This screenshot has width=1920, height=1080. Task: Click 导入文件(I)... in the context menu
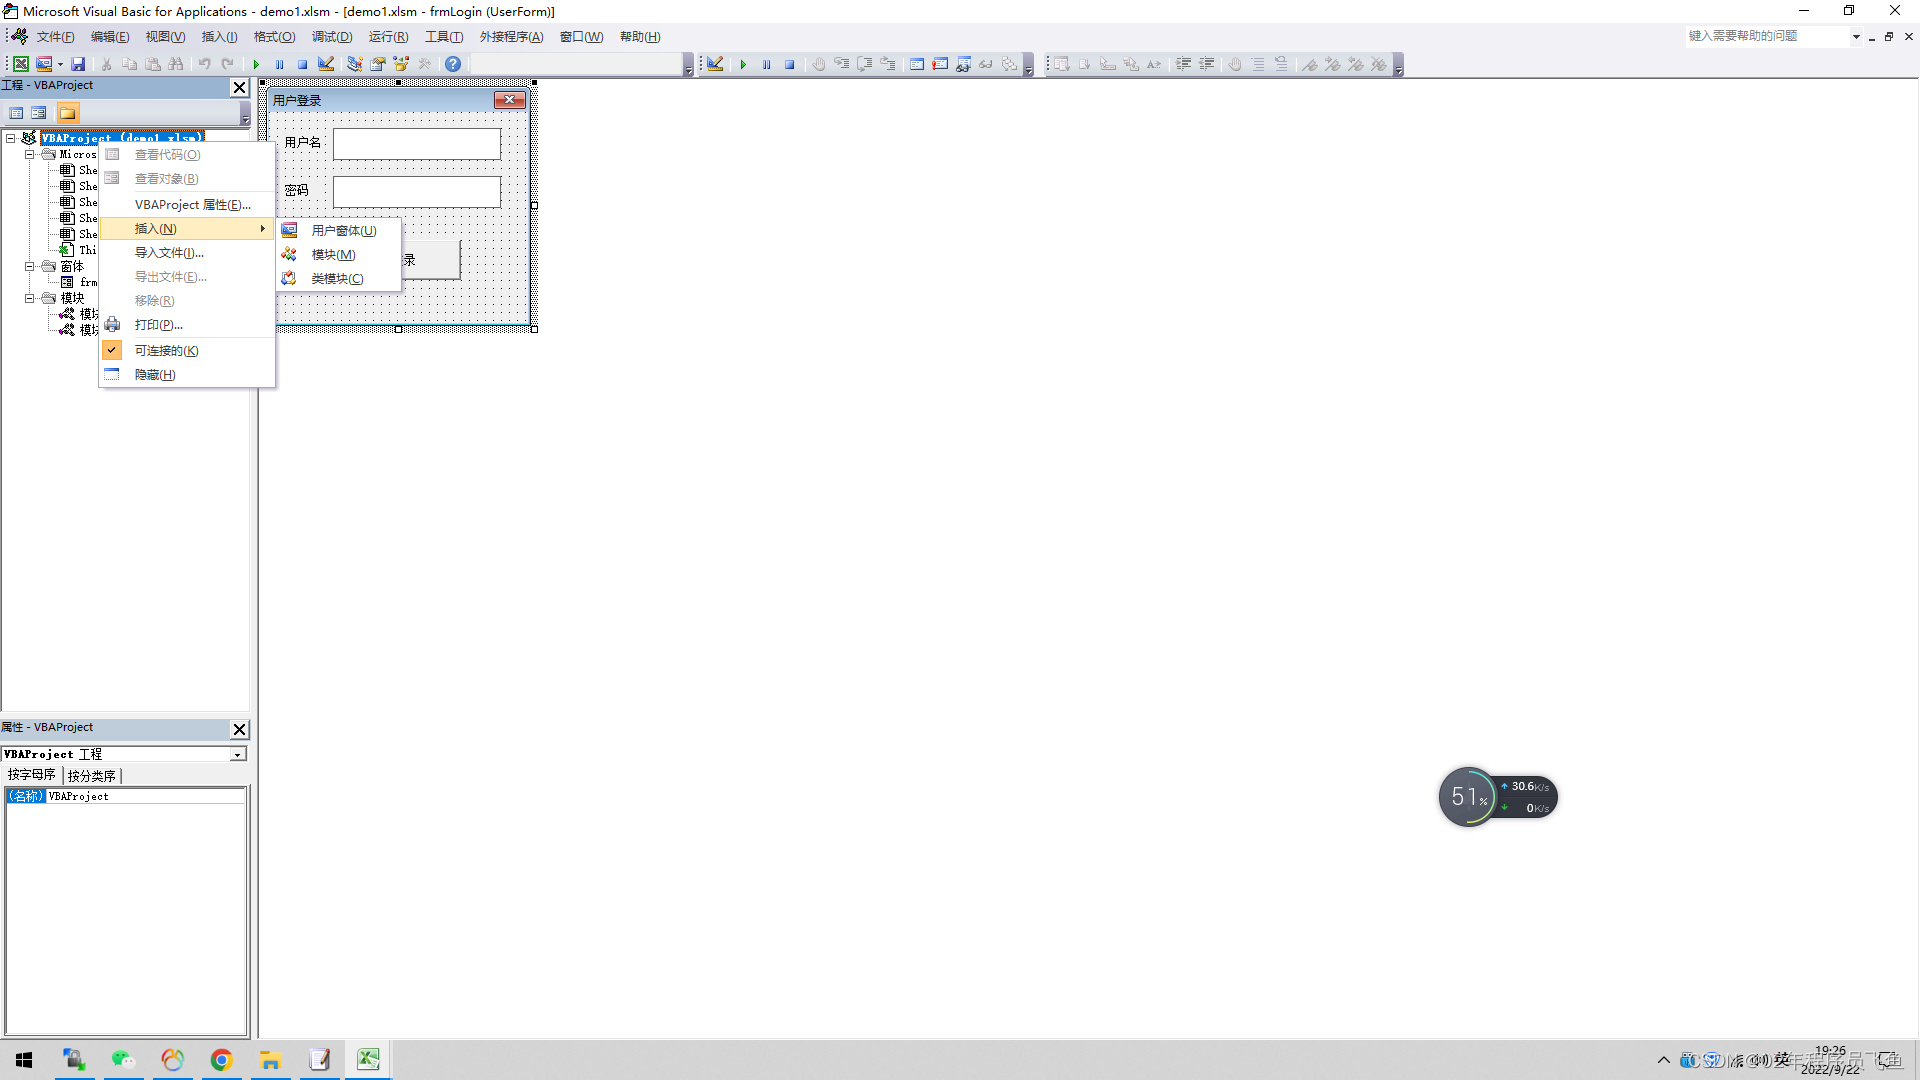(169, 253)
